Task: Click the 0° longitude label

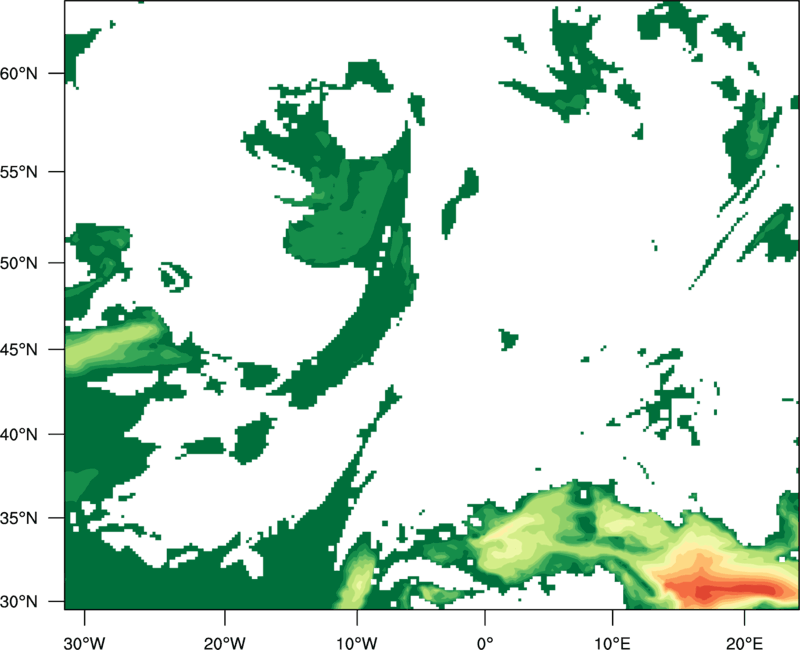Action: 485,643
